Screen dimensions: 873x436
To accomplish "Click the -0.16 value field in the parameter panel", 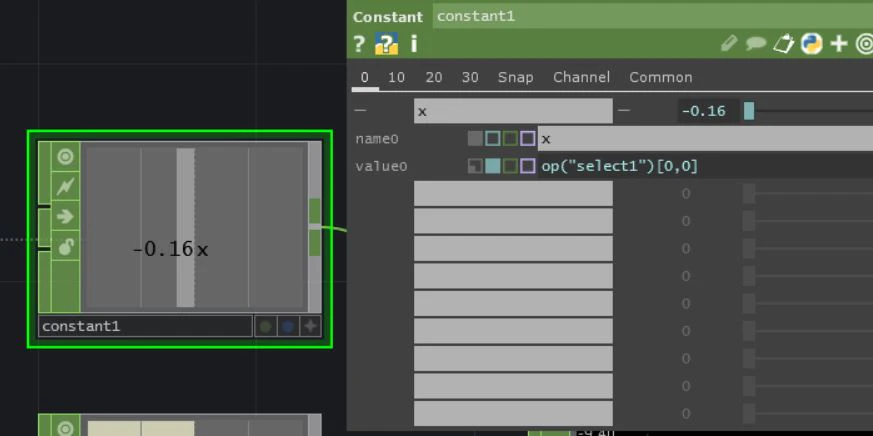I will 709,111.
